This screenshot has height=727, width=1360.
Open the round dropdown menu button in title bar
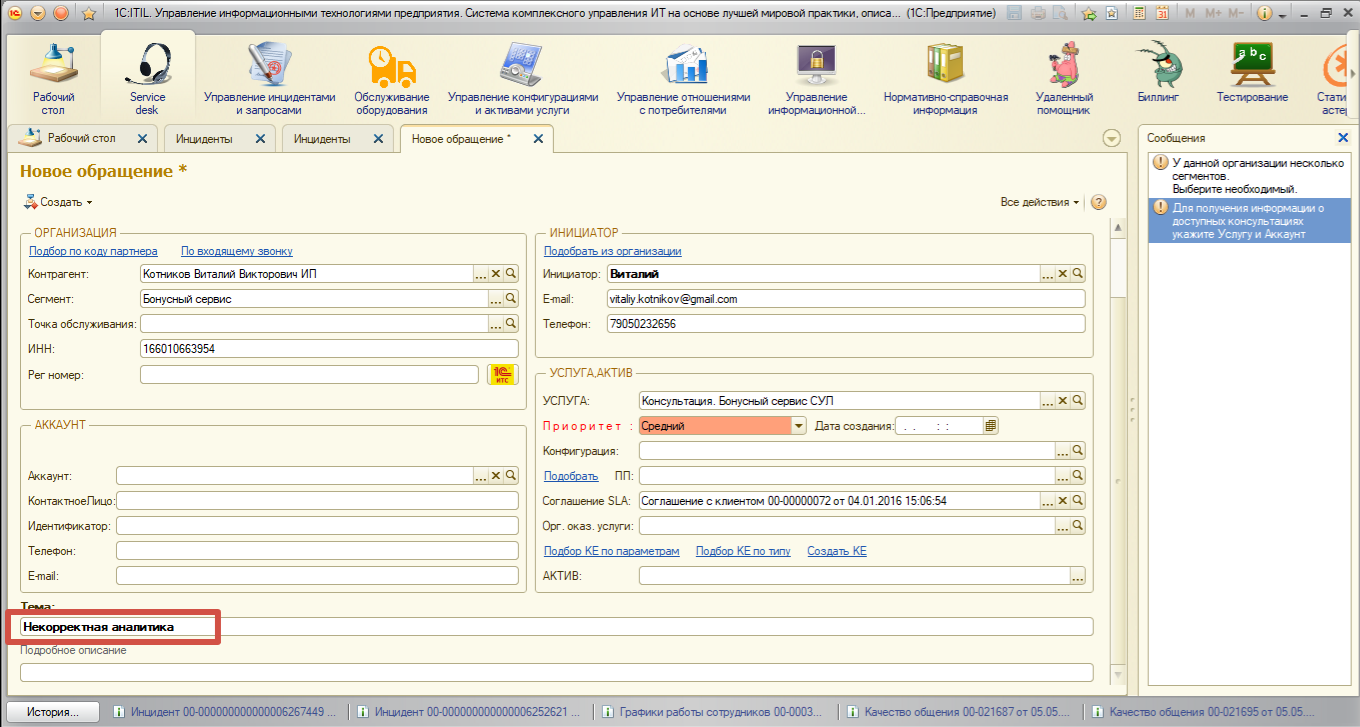[38, 14]
